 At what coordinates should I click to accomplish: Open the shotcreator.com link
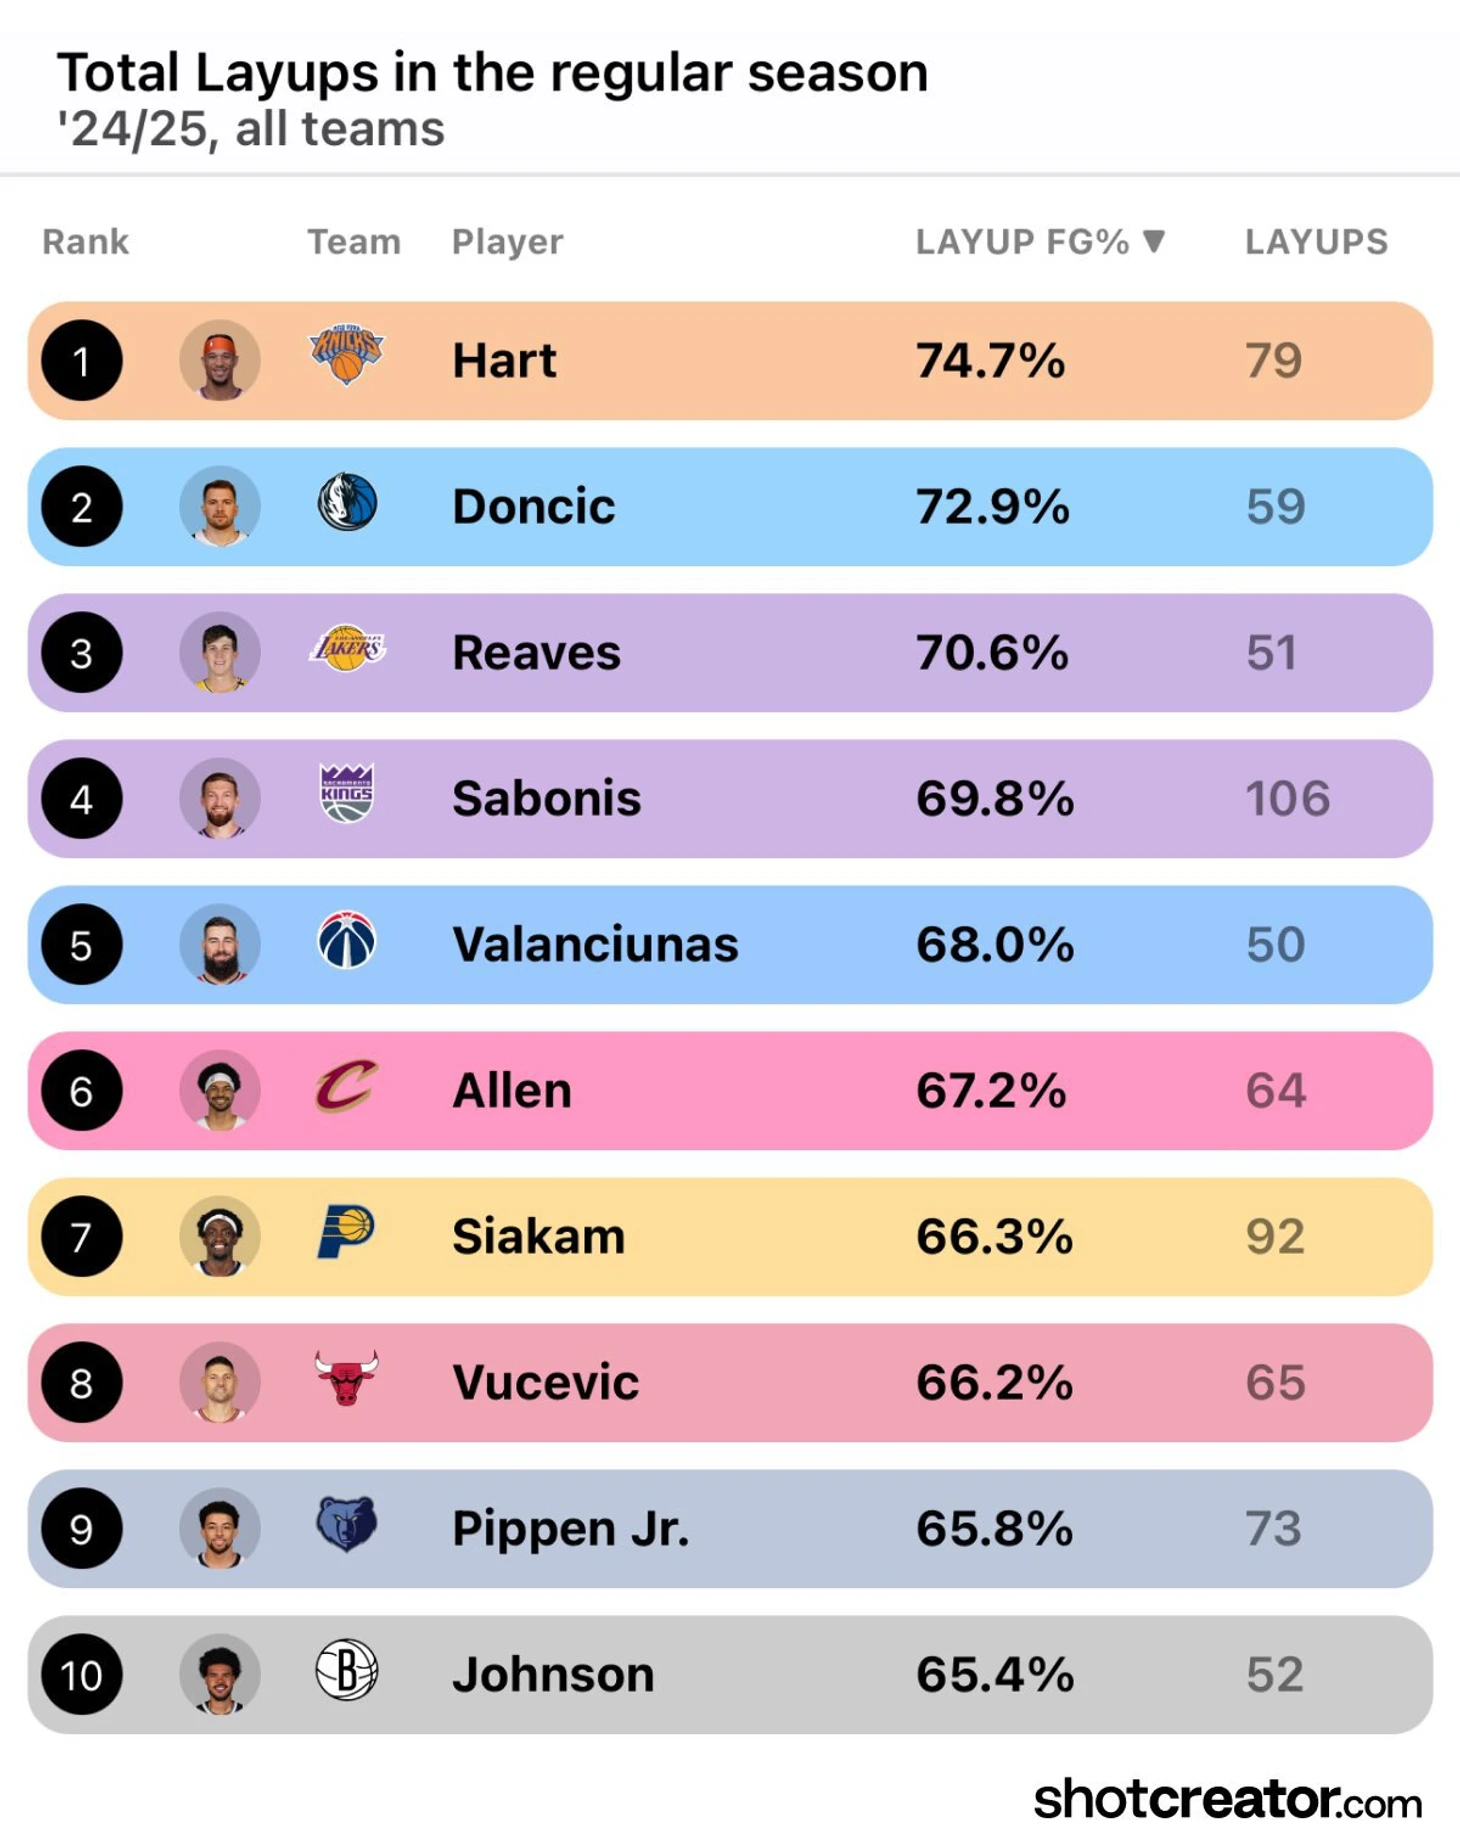(1227, 1801)
